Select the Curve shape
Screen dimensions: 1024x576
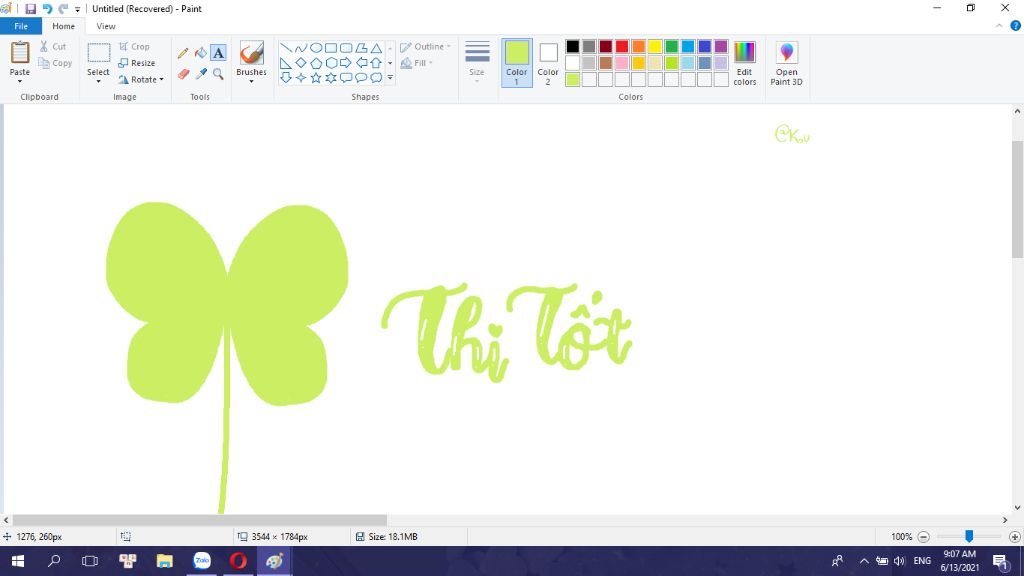(300, 48)
